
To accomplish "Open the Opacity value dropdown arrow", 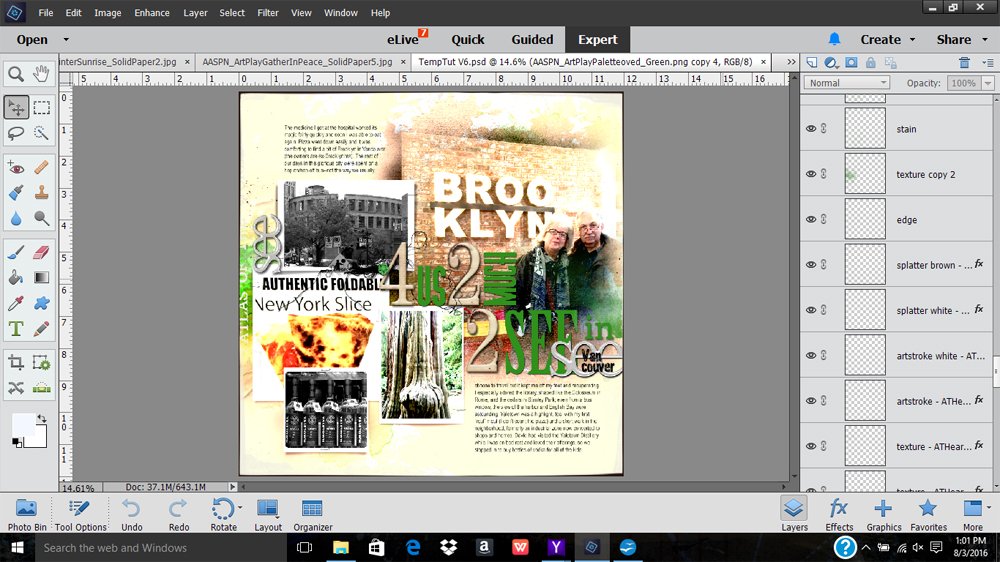I will (988, 83).
